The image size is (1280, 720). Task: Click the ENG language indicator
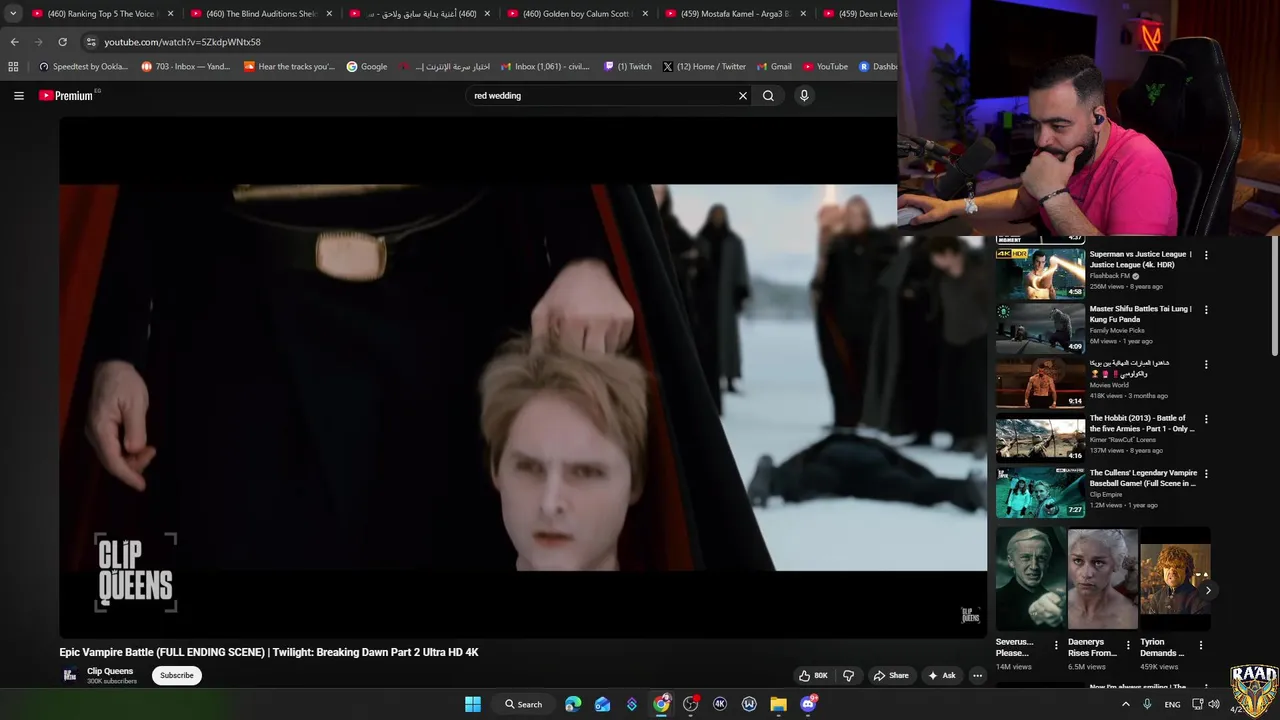(1172, 704)
